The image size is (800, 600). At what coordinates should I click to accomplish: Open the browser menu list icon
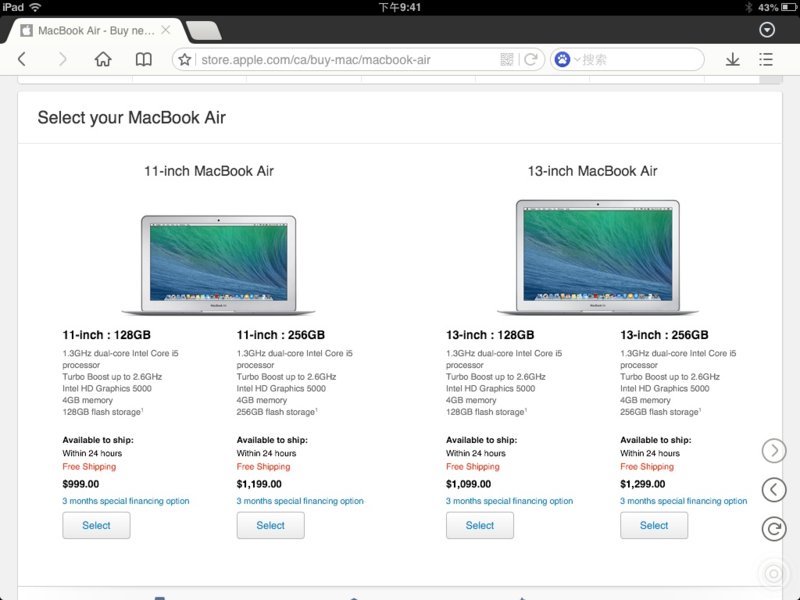(767, 60)
